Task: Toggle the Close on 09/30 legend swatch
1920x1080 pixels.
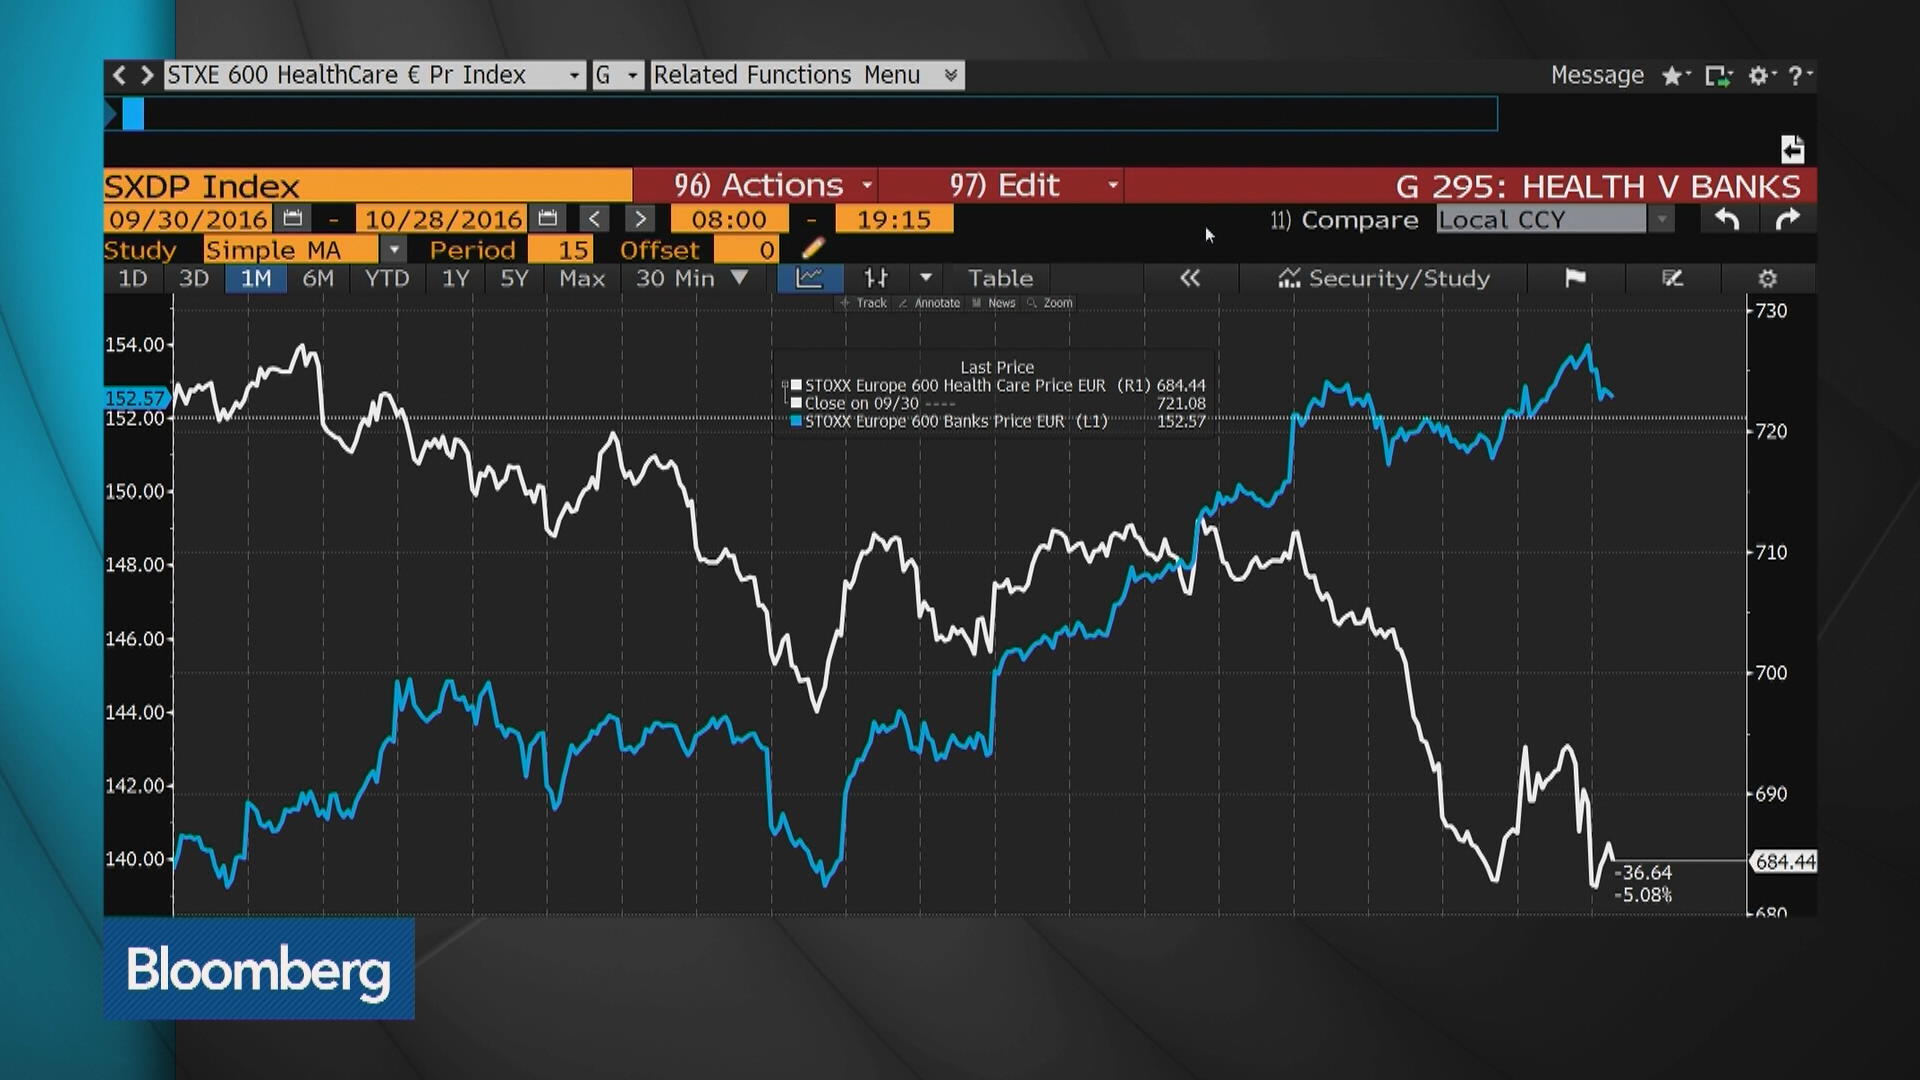Action: coord(796,403)
